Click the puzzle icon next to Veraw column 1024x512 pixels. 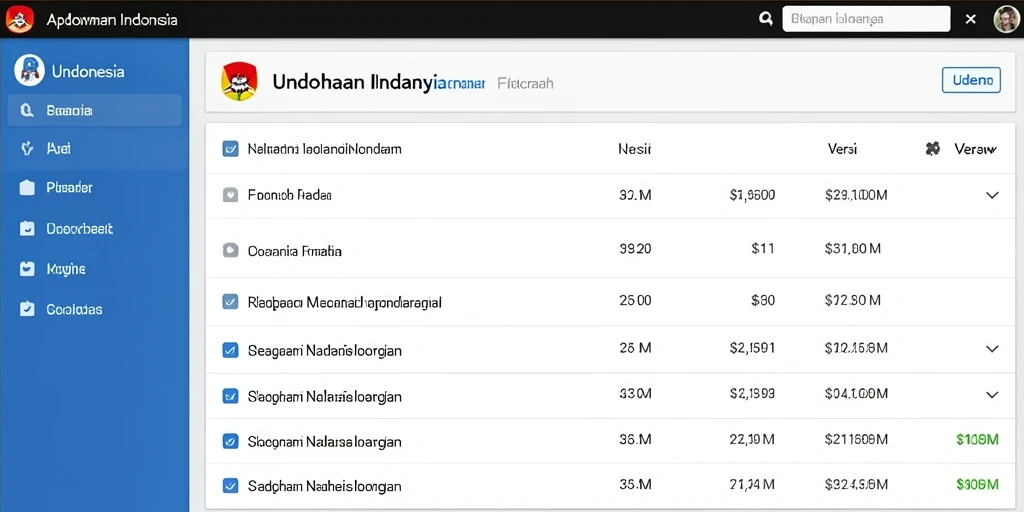(x=933, y=149)
